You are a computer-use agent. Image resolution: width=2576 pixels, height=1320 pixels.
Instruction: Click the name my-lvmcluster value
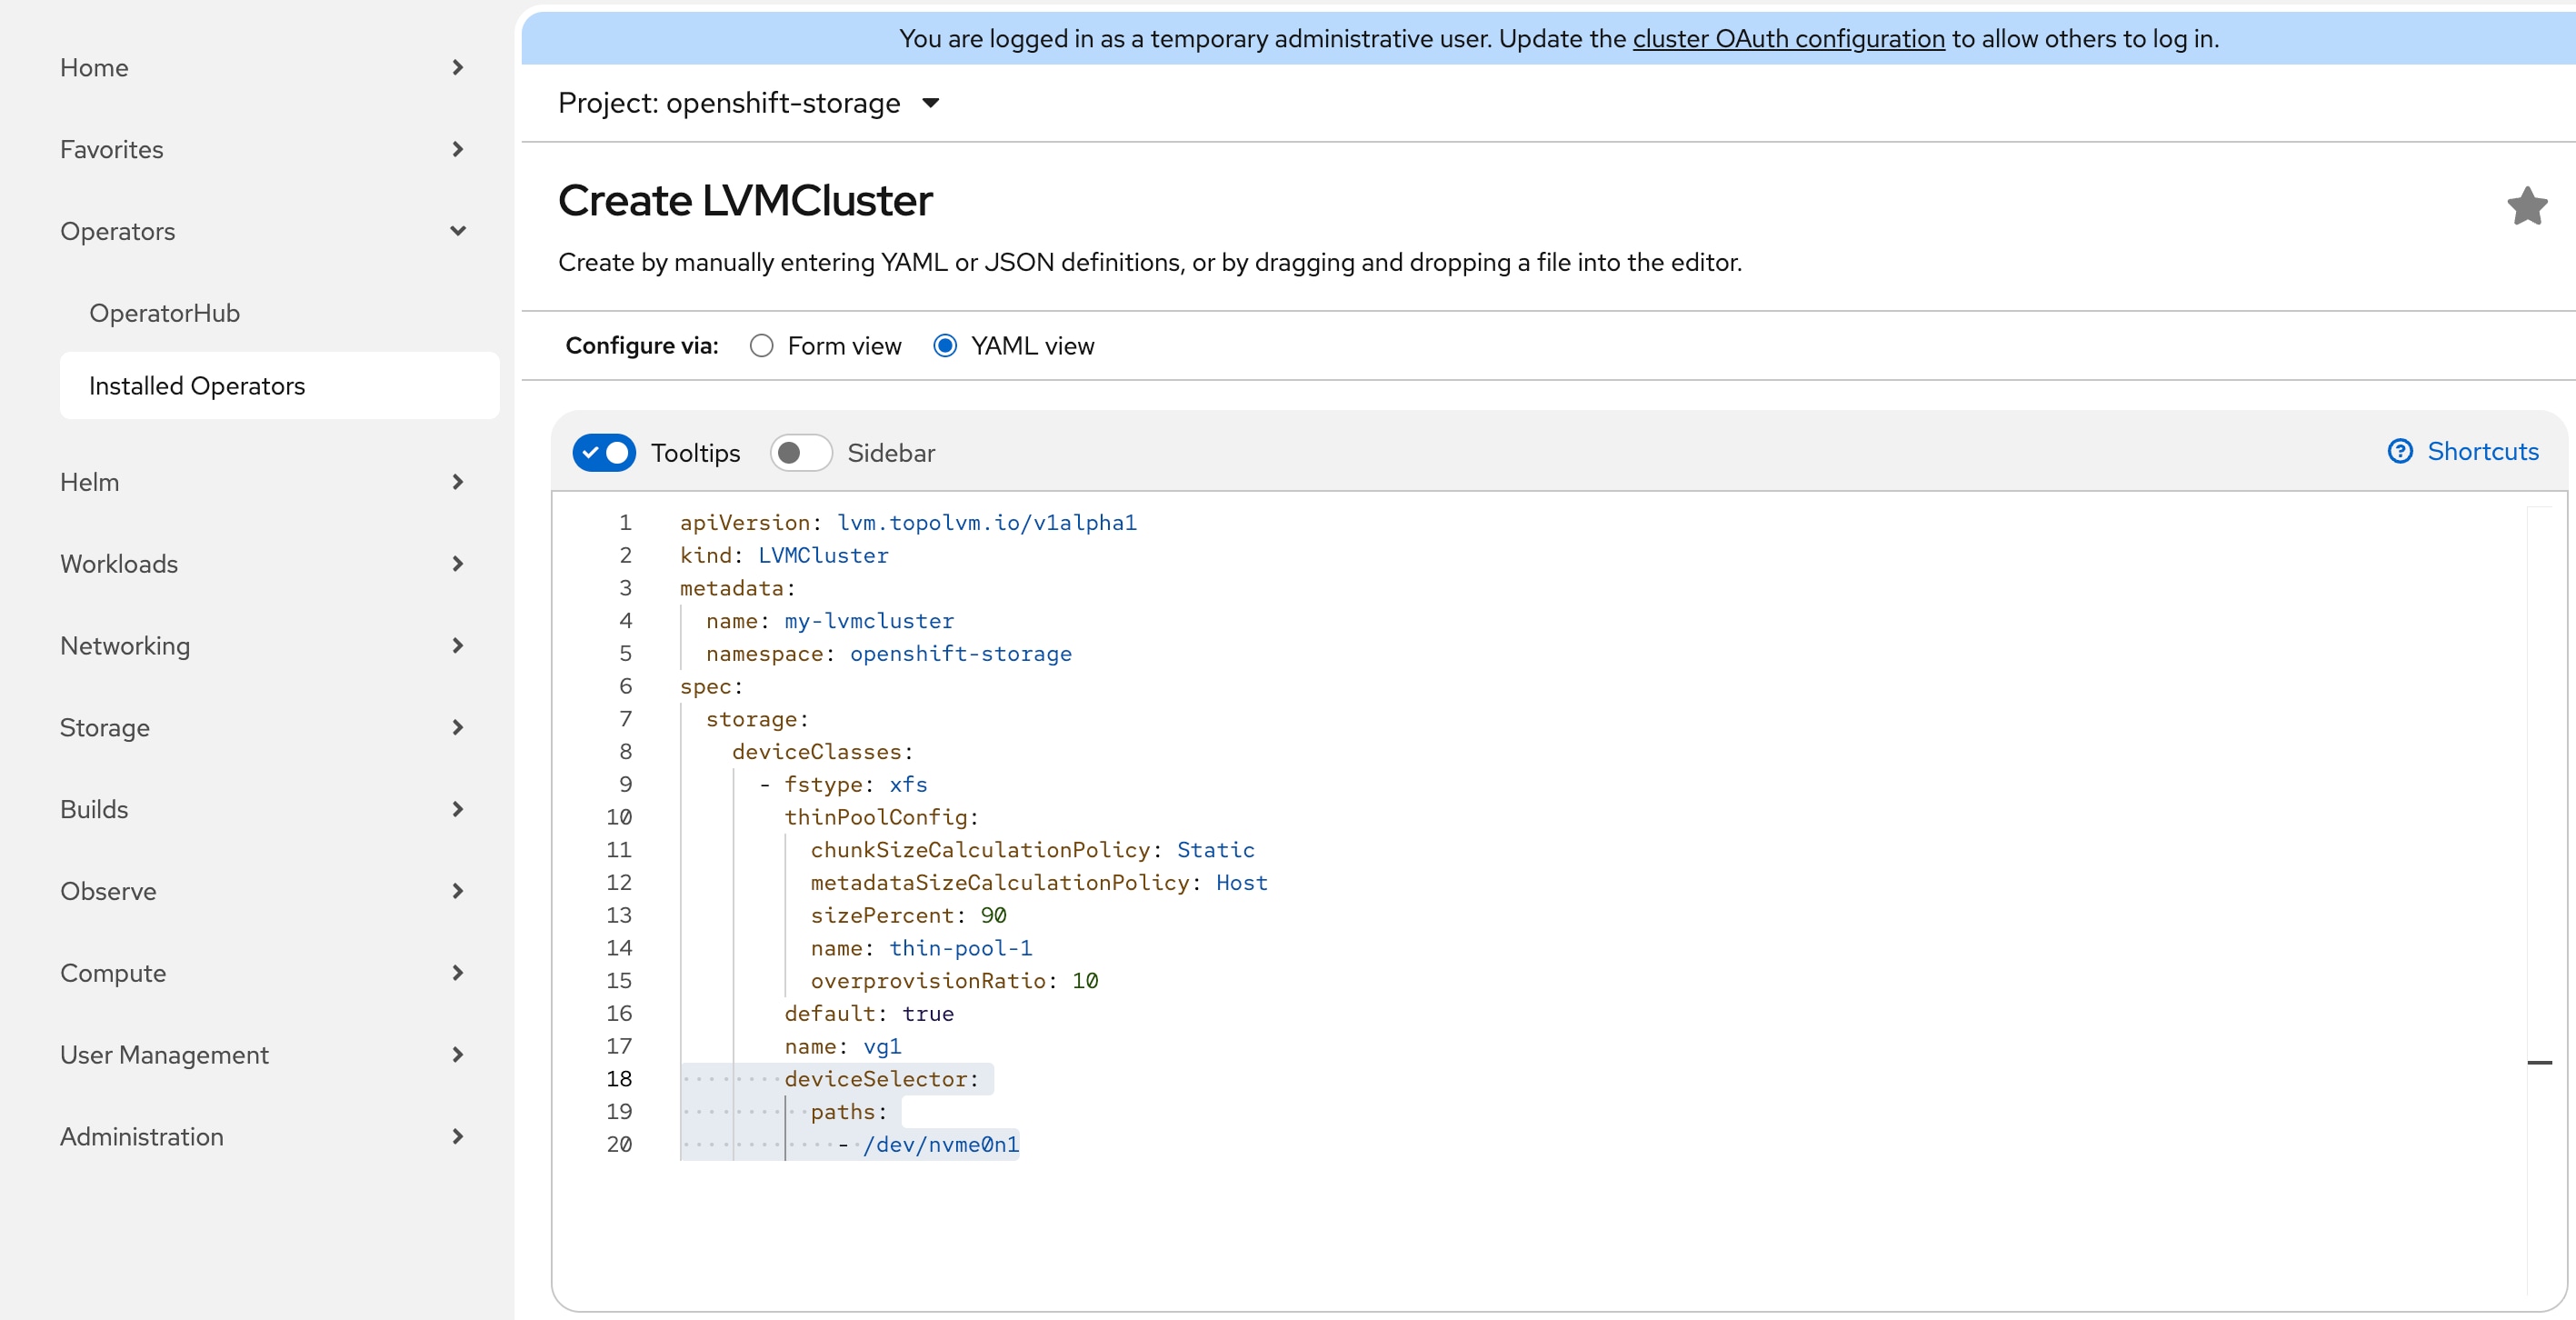(869, 622)
